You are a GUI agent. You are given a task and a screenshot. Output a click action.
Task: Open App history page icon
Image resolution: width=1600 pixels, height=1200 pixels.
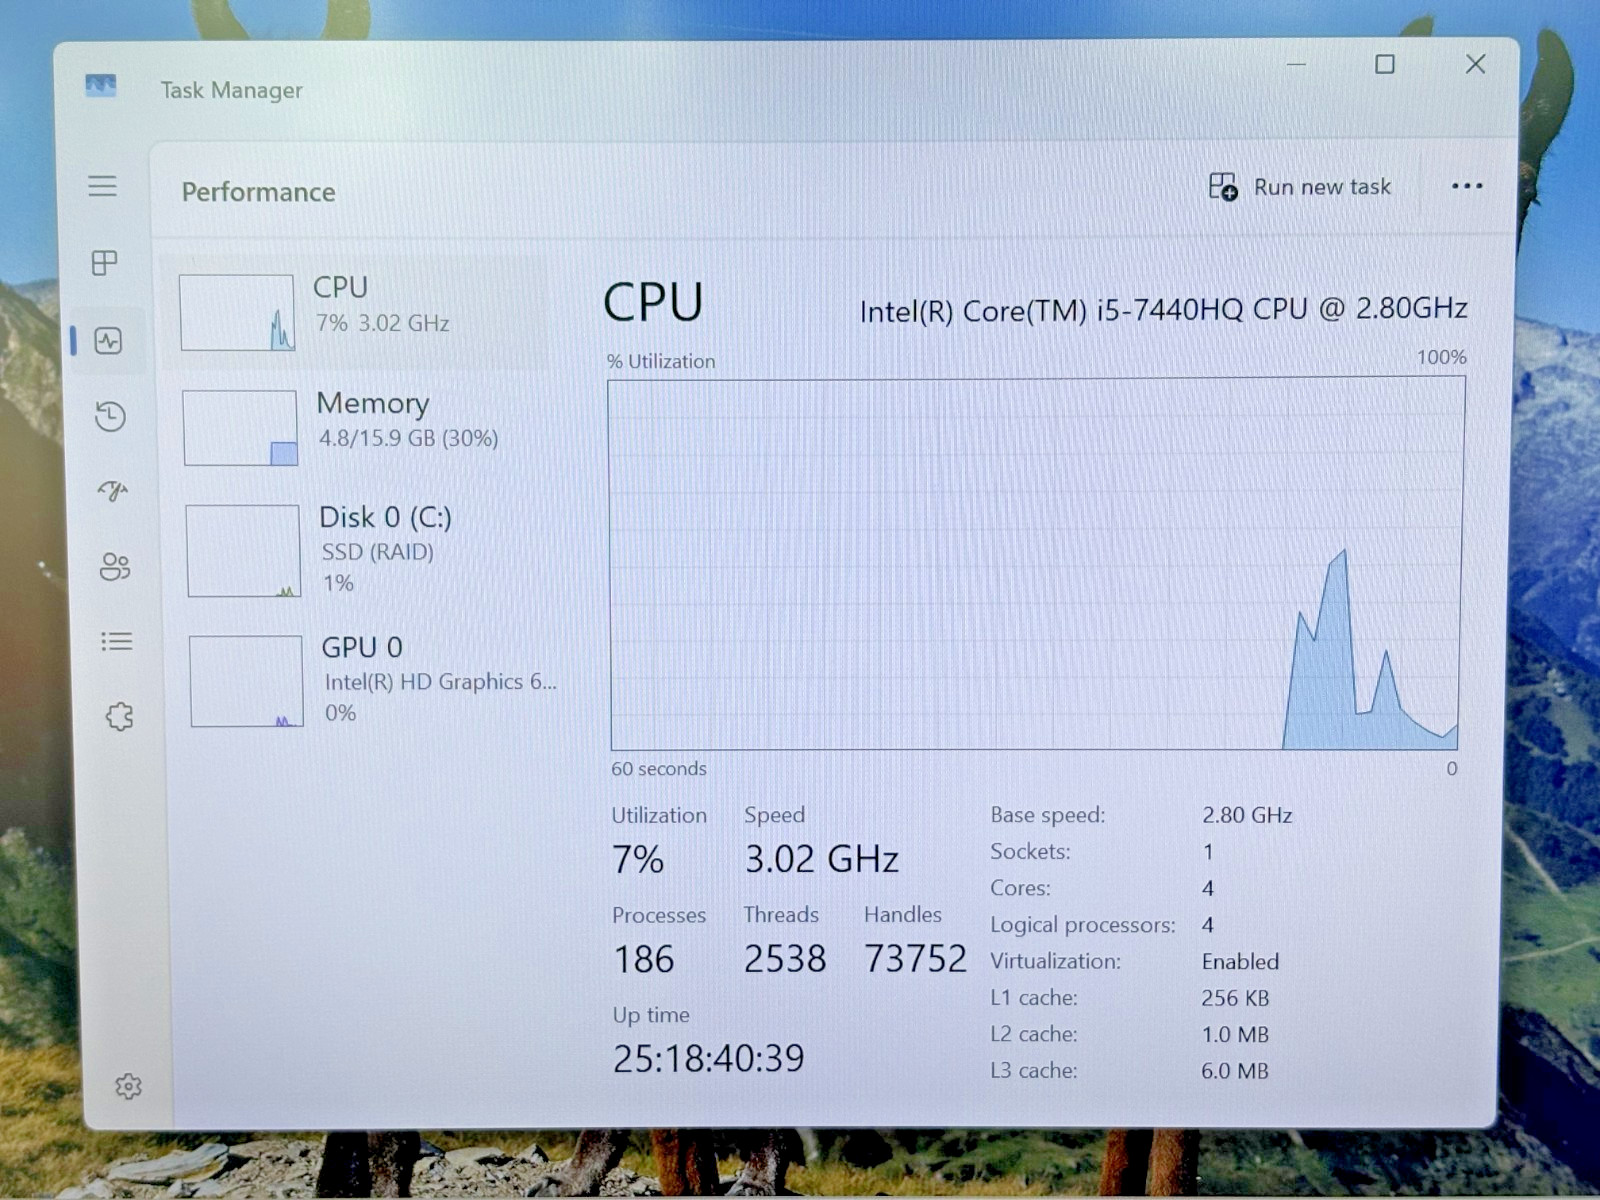click(110, 416)
